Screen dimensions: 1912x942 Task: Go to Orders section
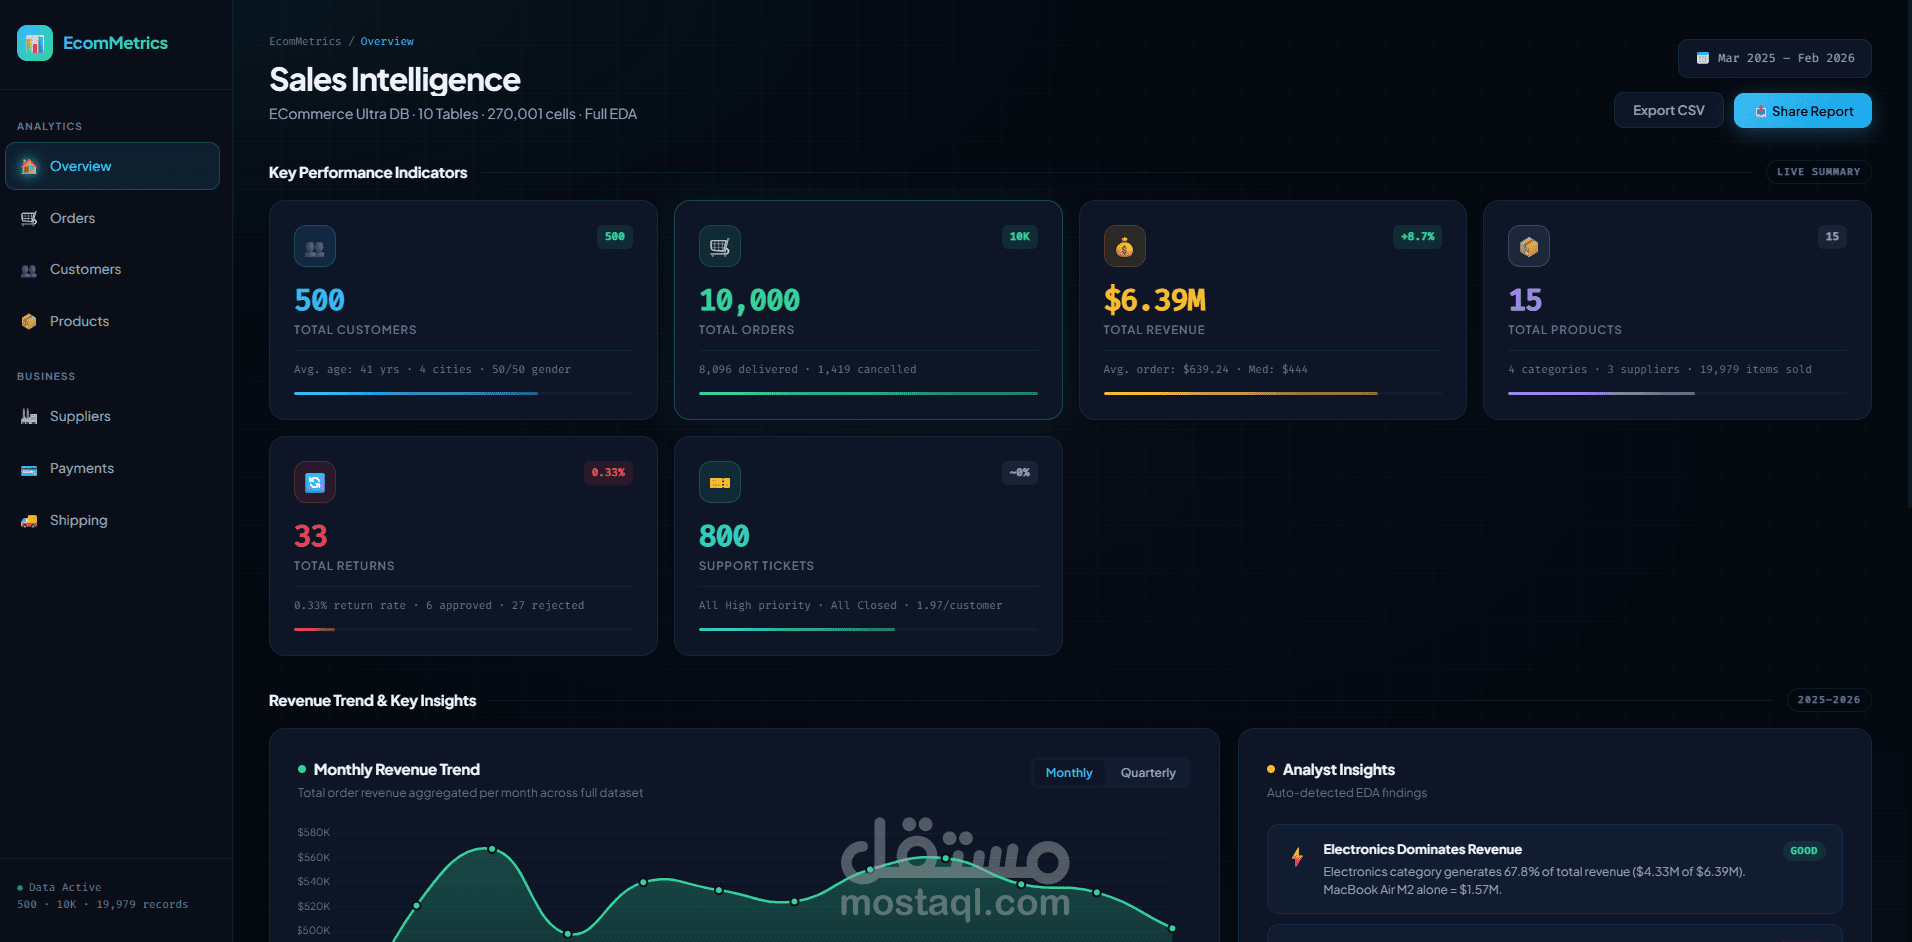(112, 218)
